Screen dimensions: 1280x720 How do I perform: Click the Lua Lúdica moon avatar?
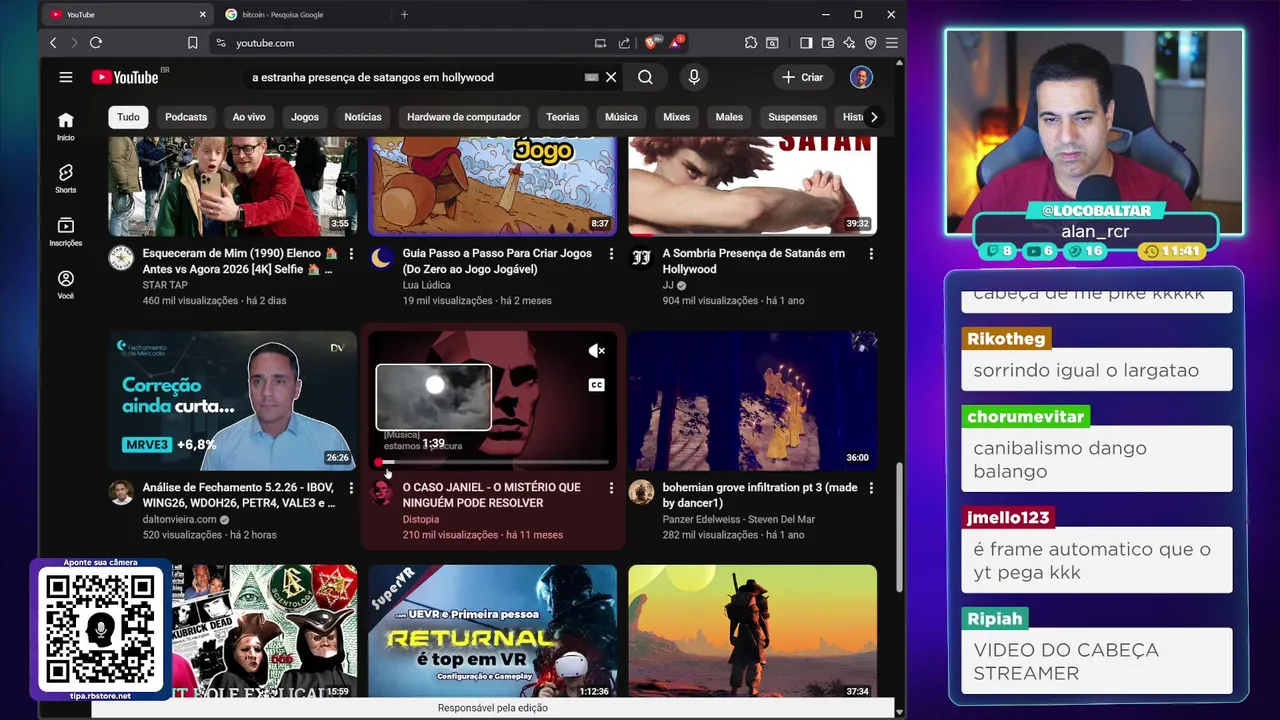(x=381, y=258)
